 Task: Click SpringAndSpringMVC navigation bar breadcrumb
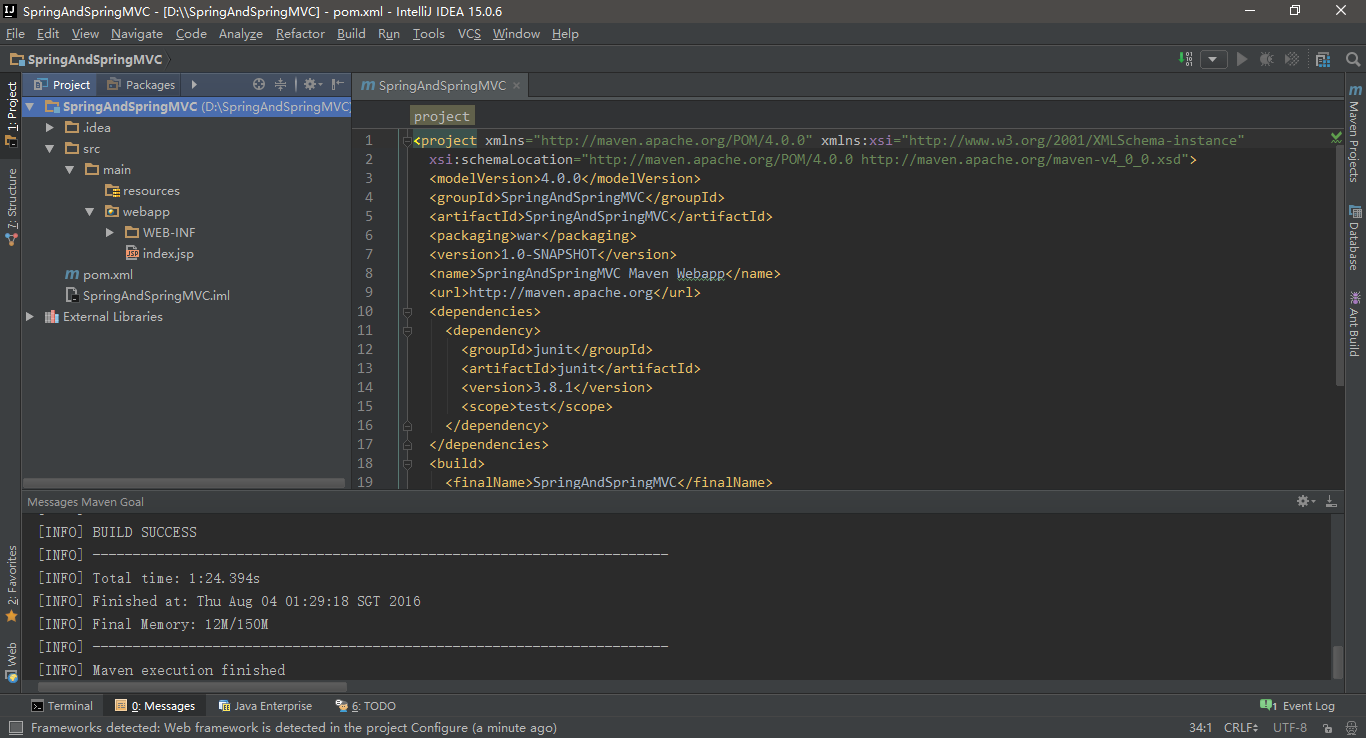(x=86, y=59)
